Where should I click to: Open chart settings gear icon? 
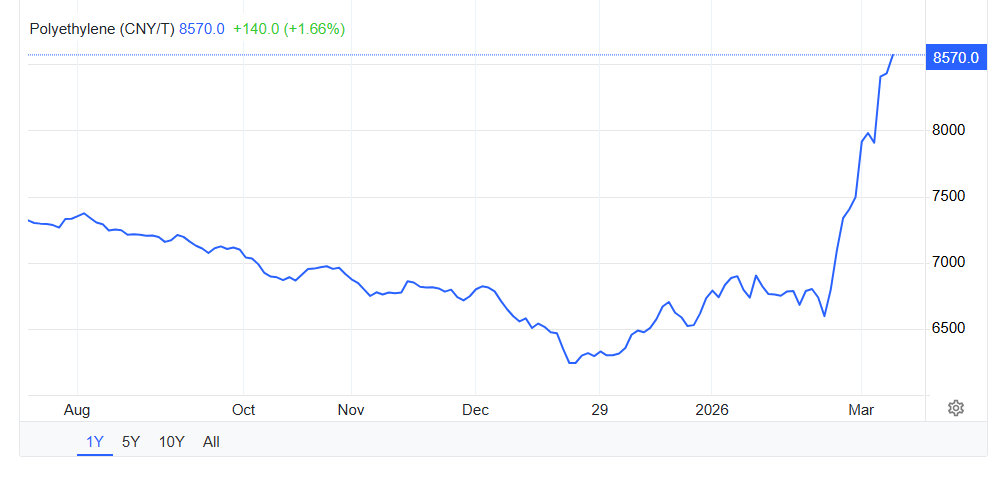(956, 408)
